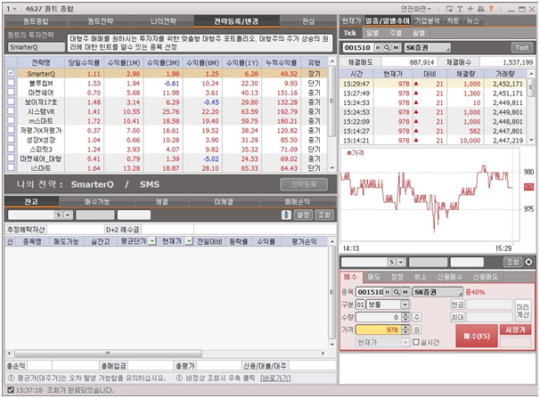Click the blue icon left of 설정 button
Viewport: 540px width, 398px height.
286,215
